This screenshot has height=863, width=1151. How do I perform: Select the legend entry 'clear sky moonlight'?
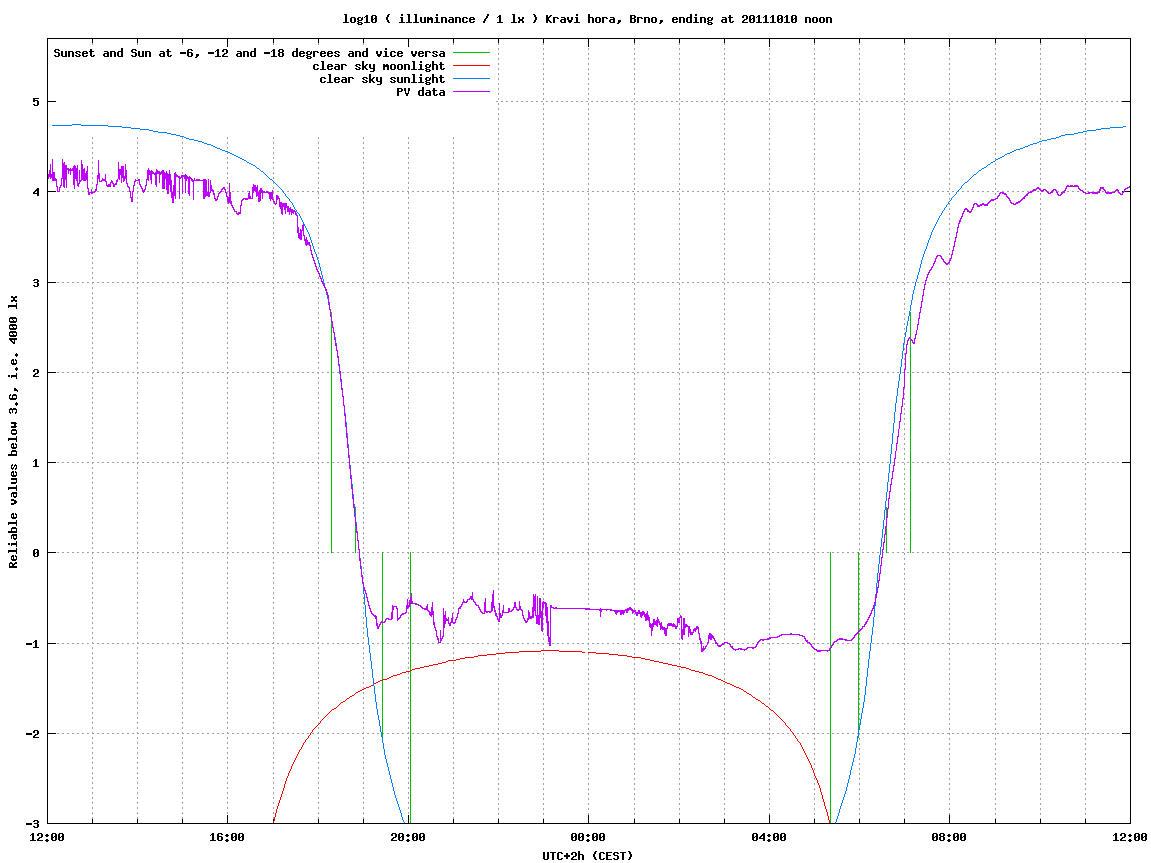[x=379, y=66]
